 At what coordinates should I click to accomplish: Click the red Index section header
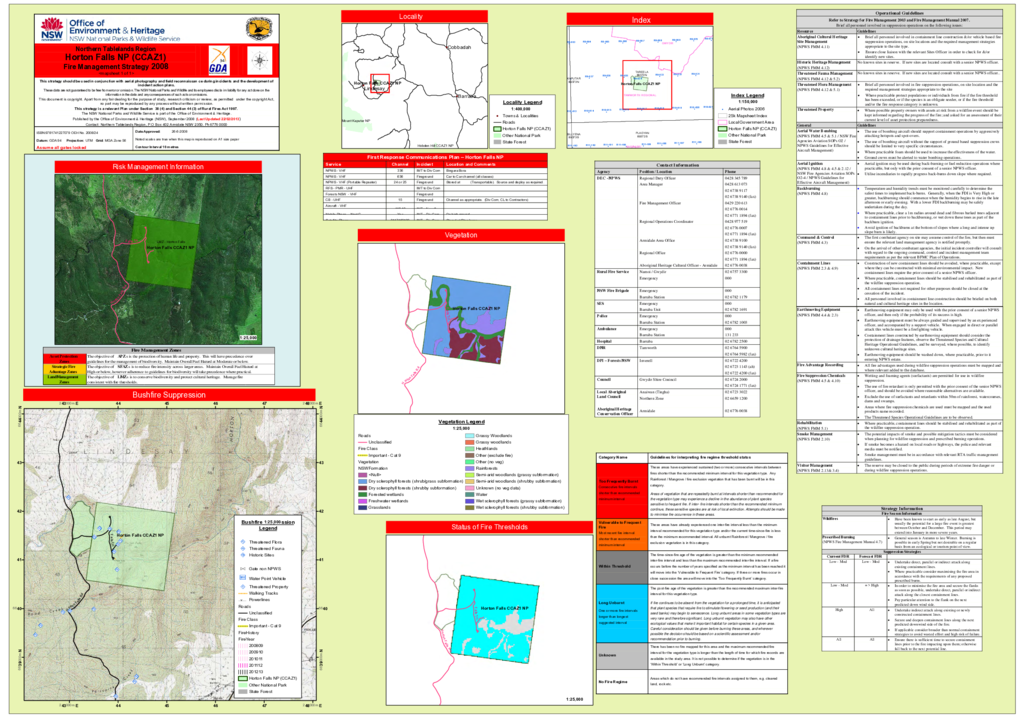641,20
